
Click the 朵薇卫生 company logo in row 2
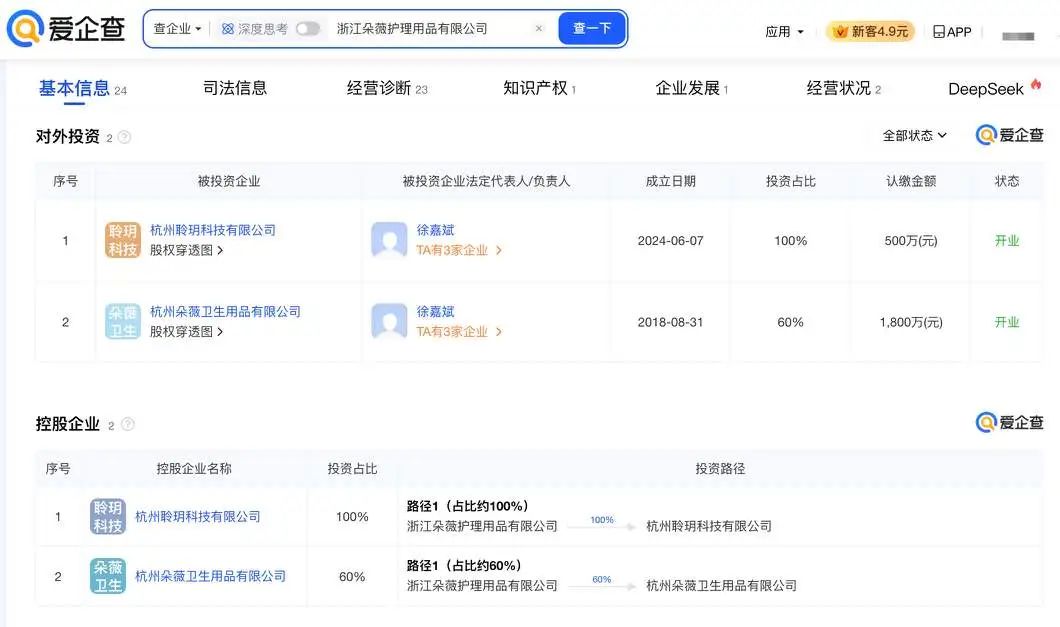tap(122, 321)
